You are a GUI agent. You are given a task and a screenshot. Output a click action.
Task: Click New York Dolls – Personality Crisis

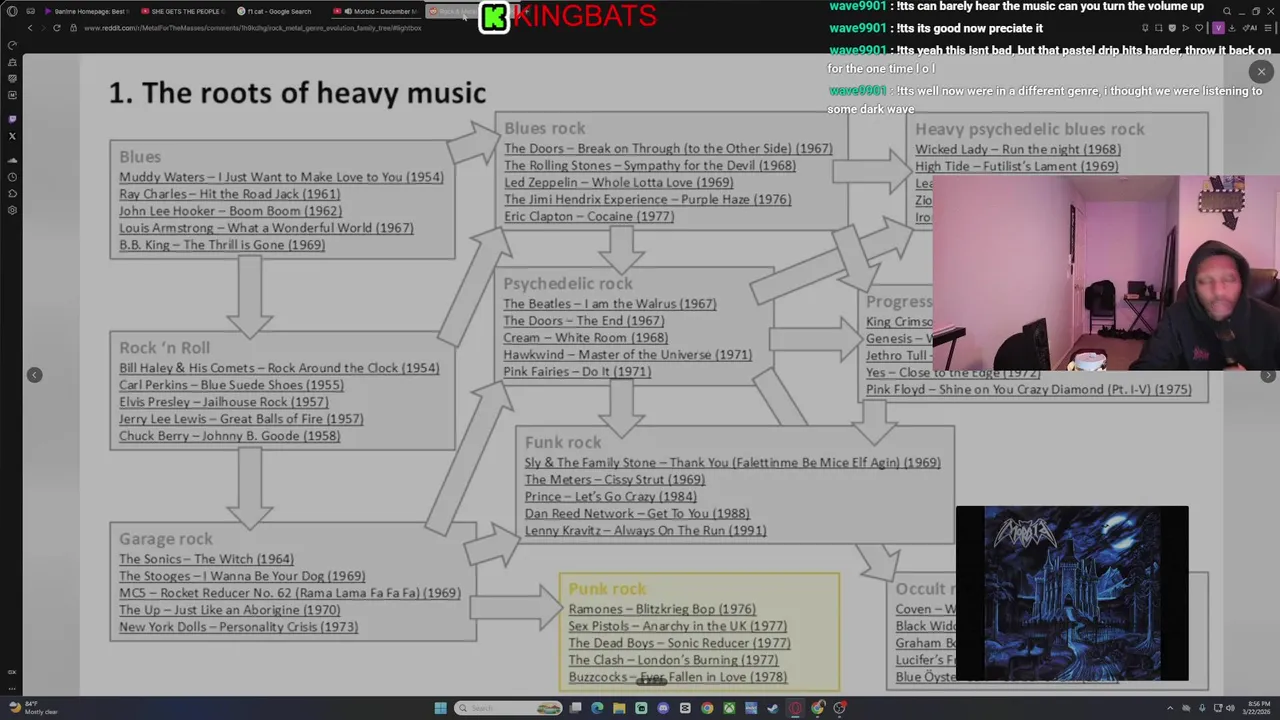238,627
